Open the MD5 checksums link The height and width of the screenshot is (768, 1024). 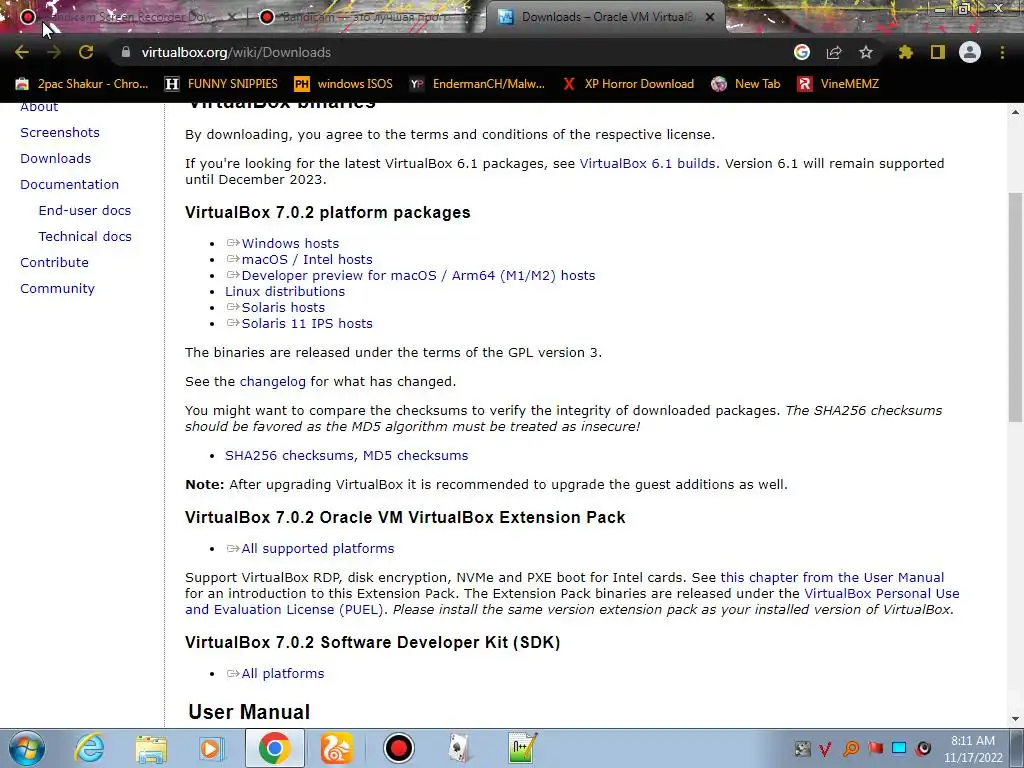415,455
